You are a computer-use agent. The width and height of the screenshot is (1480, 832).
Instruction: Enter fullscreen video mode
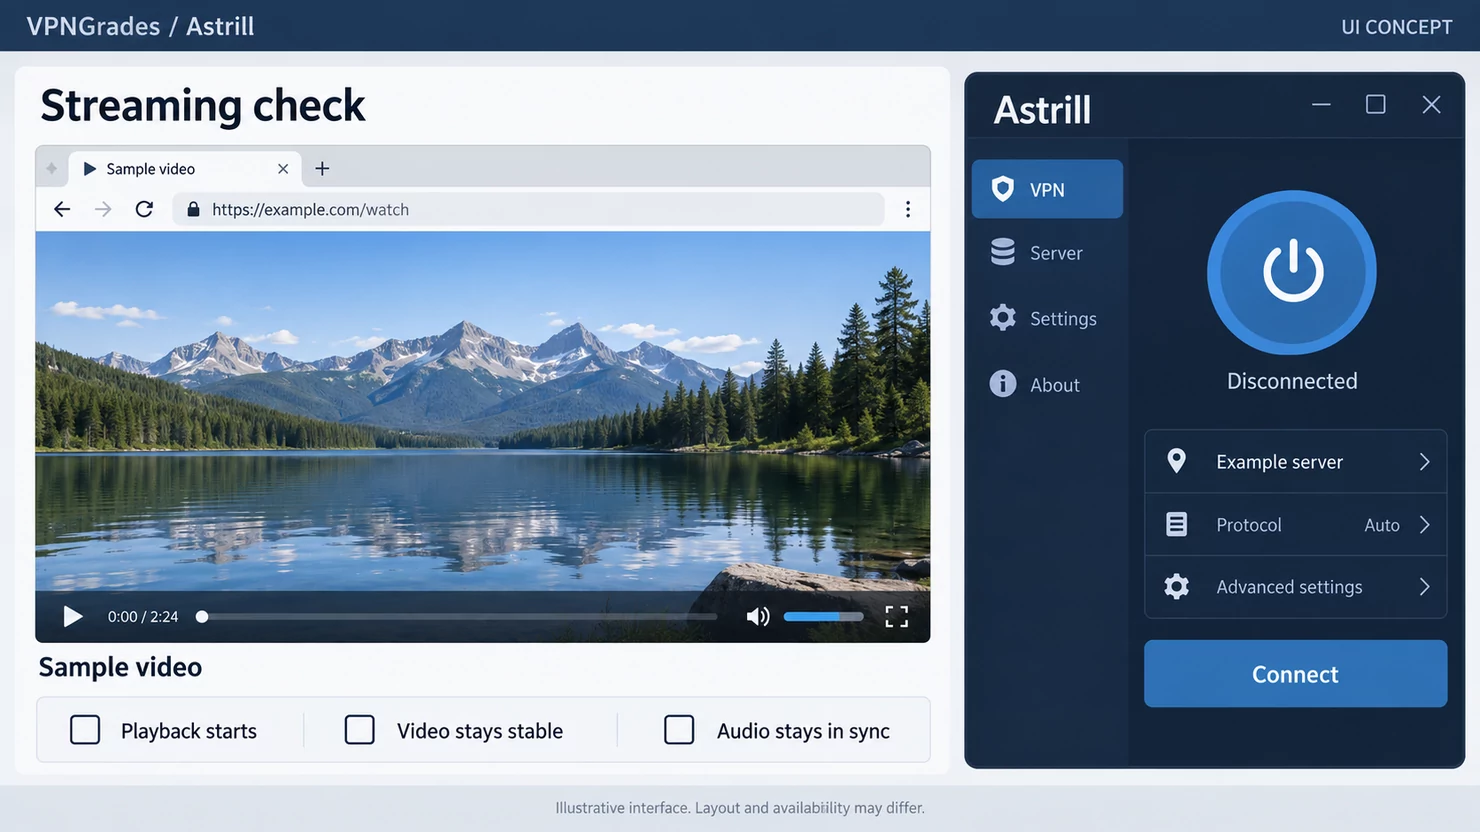(x=897, y=616)
